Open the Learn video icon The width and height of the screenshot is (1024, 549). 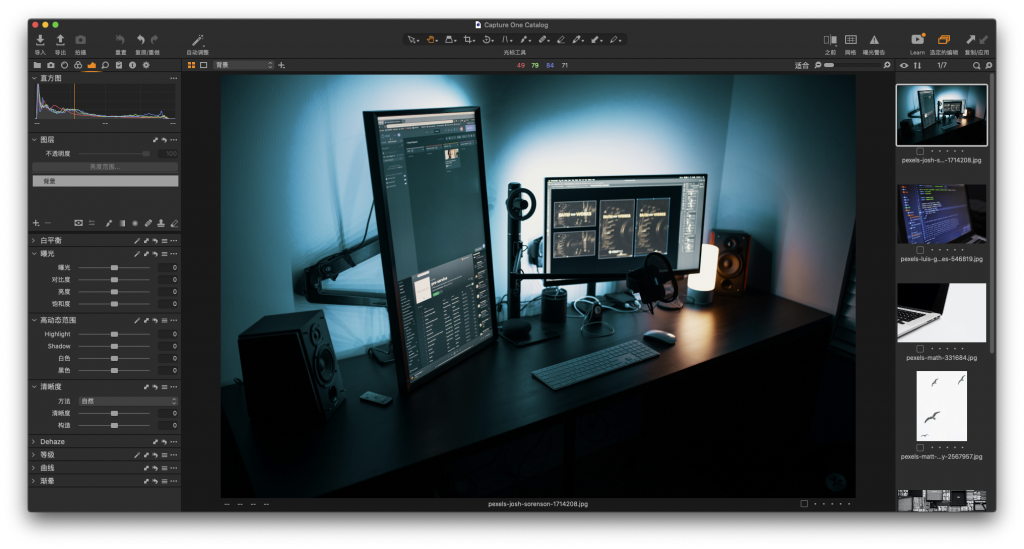[x=918, y=39]
